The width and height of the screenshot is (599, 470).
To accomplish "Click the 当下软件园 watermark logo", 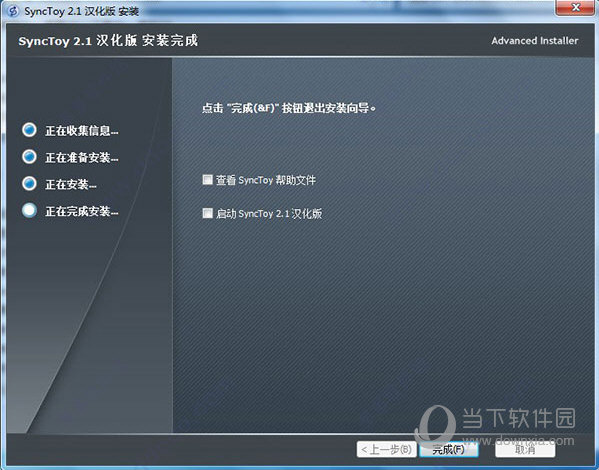I will [435, 424].
